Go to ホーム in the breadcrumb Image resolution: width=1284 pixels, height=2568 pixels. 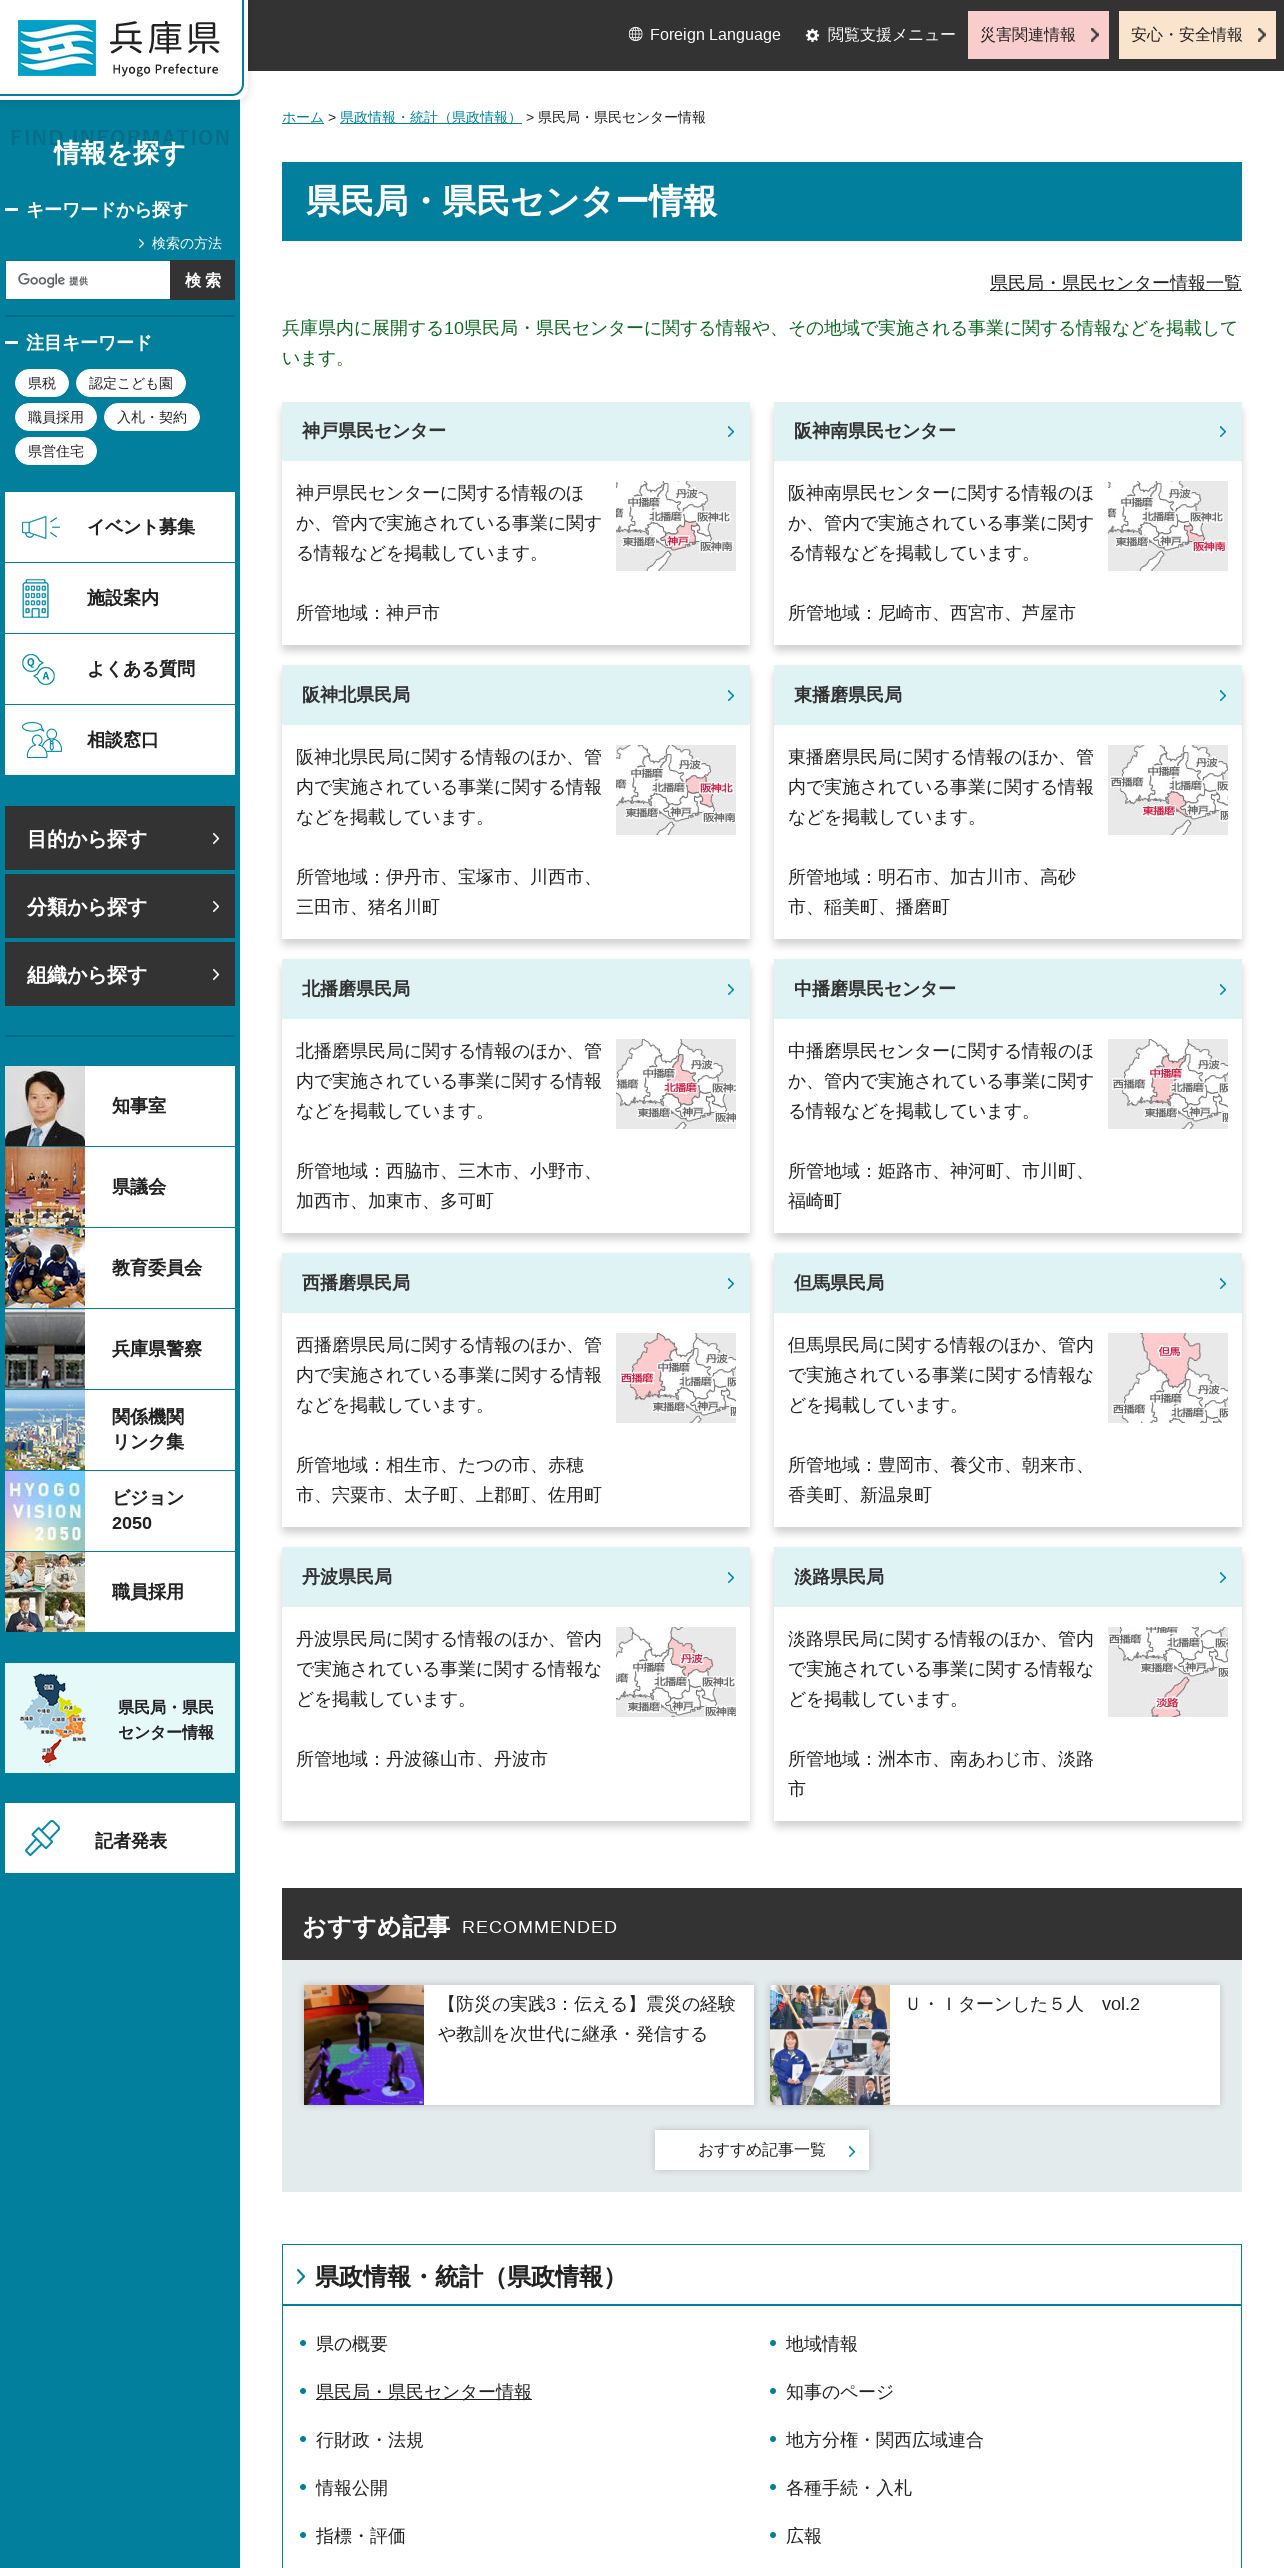click(x=303, y=117)
